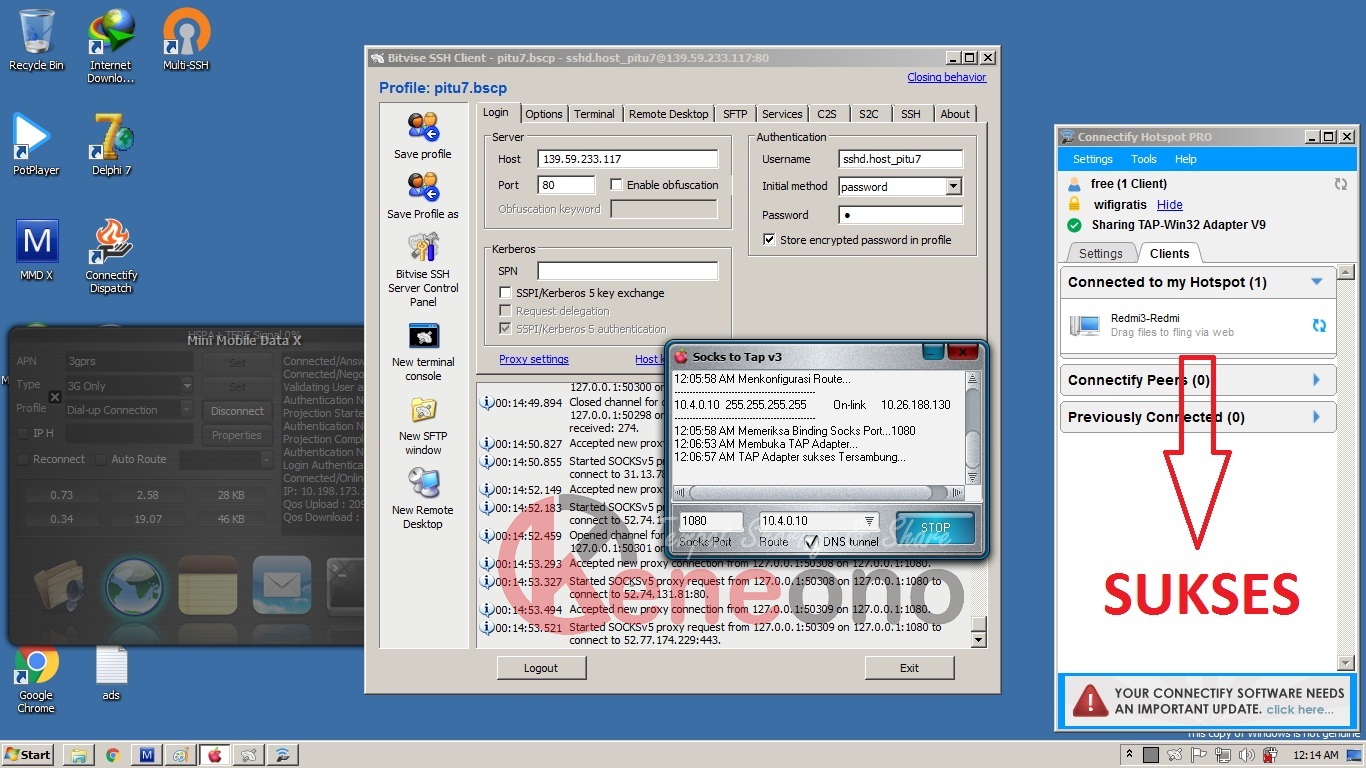The image size is (1366, 768).
Task: Click Hide link next to wifigratis
Action: coord(1169,204)
